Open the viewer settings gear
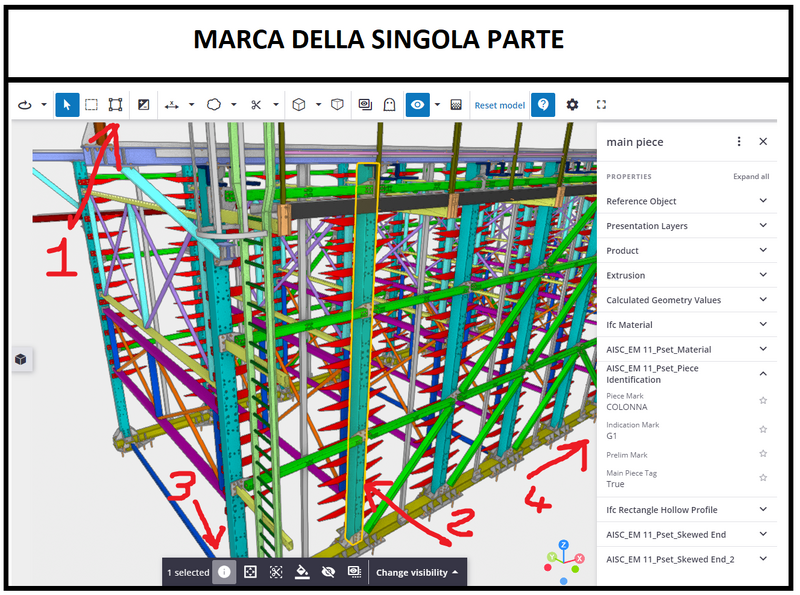Viewport: 800px width, 595px height. pos(572,105)
